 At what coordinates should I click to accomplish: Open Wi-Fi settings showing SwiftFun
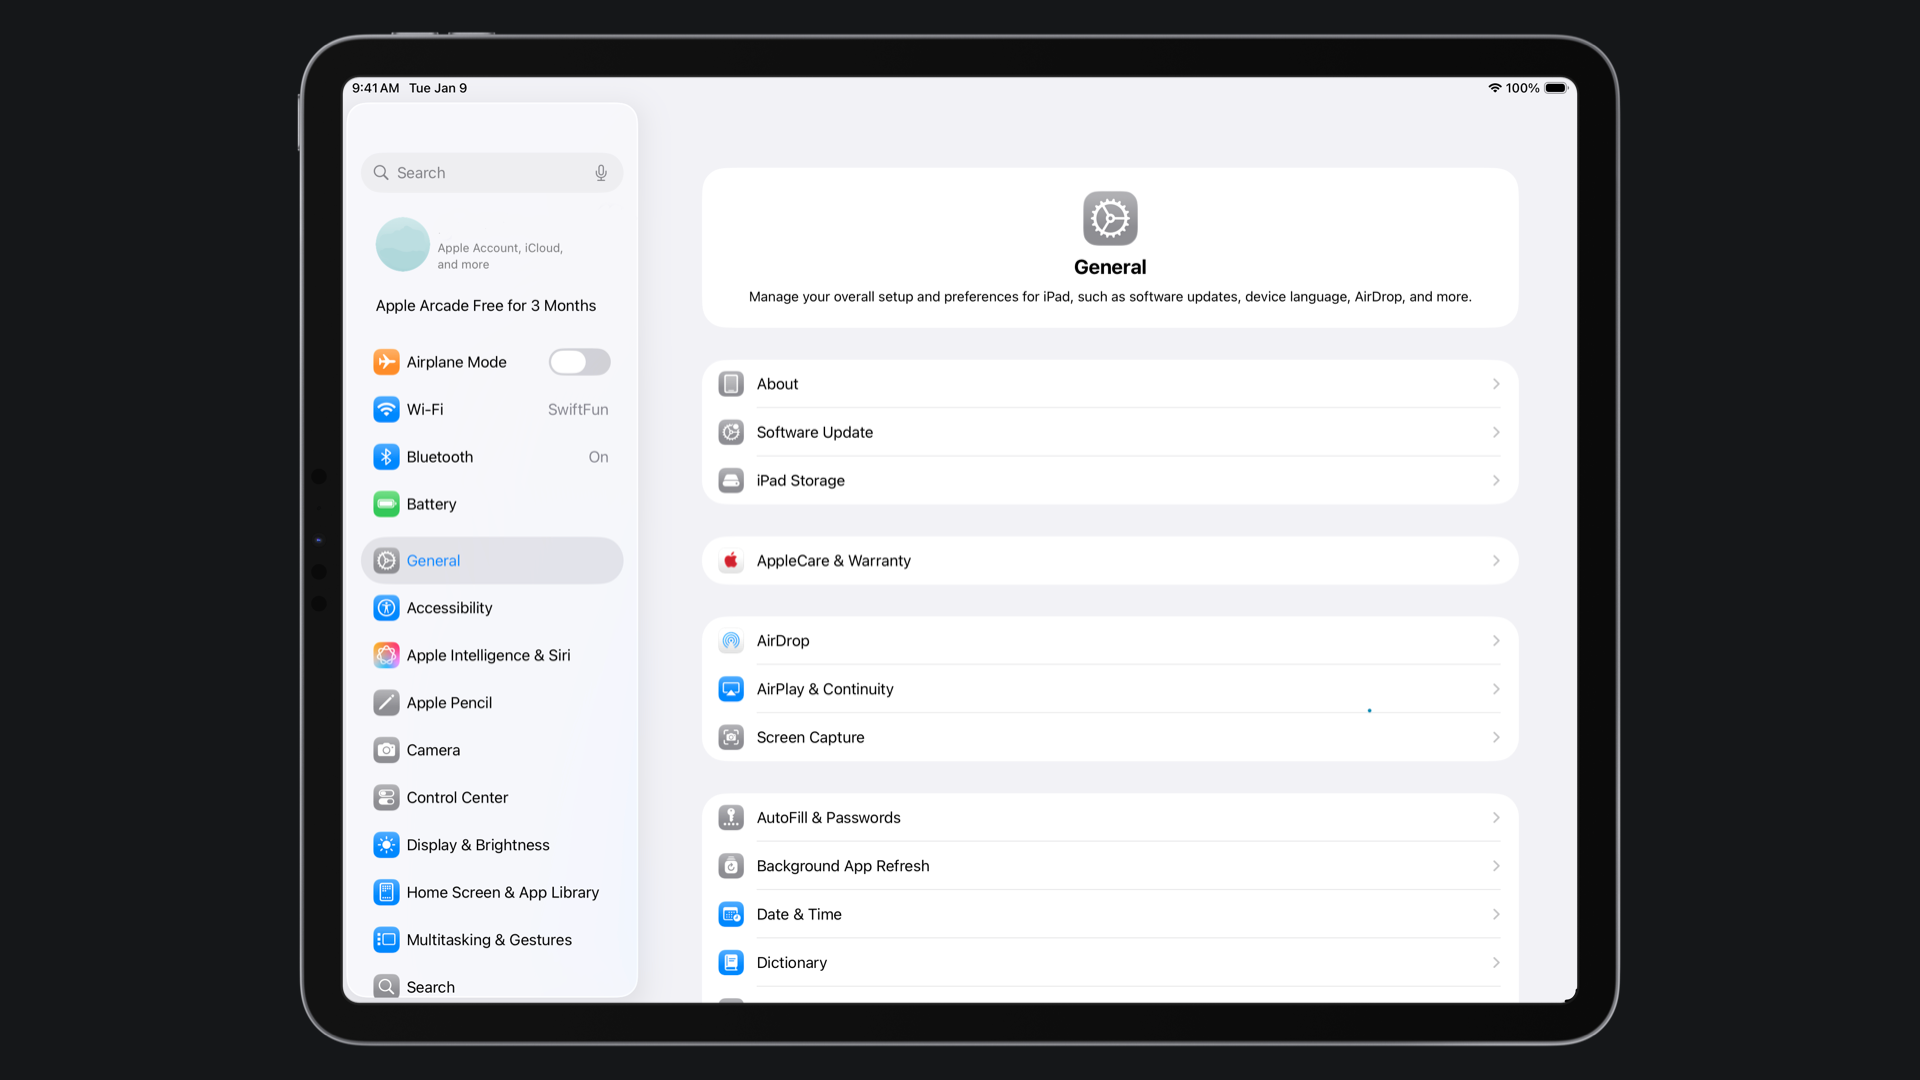click(491, 410)
